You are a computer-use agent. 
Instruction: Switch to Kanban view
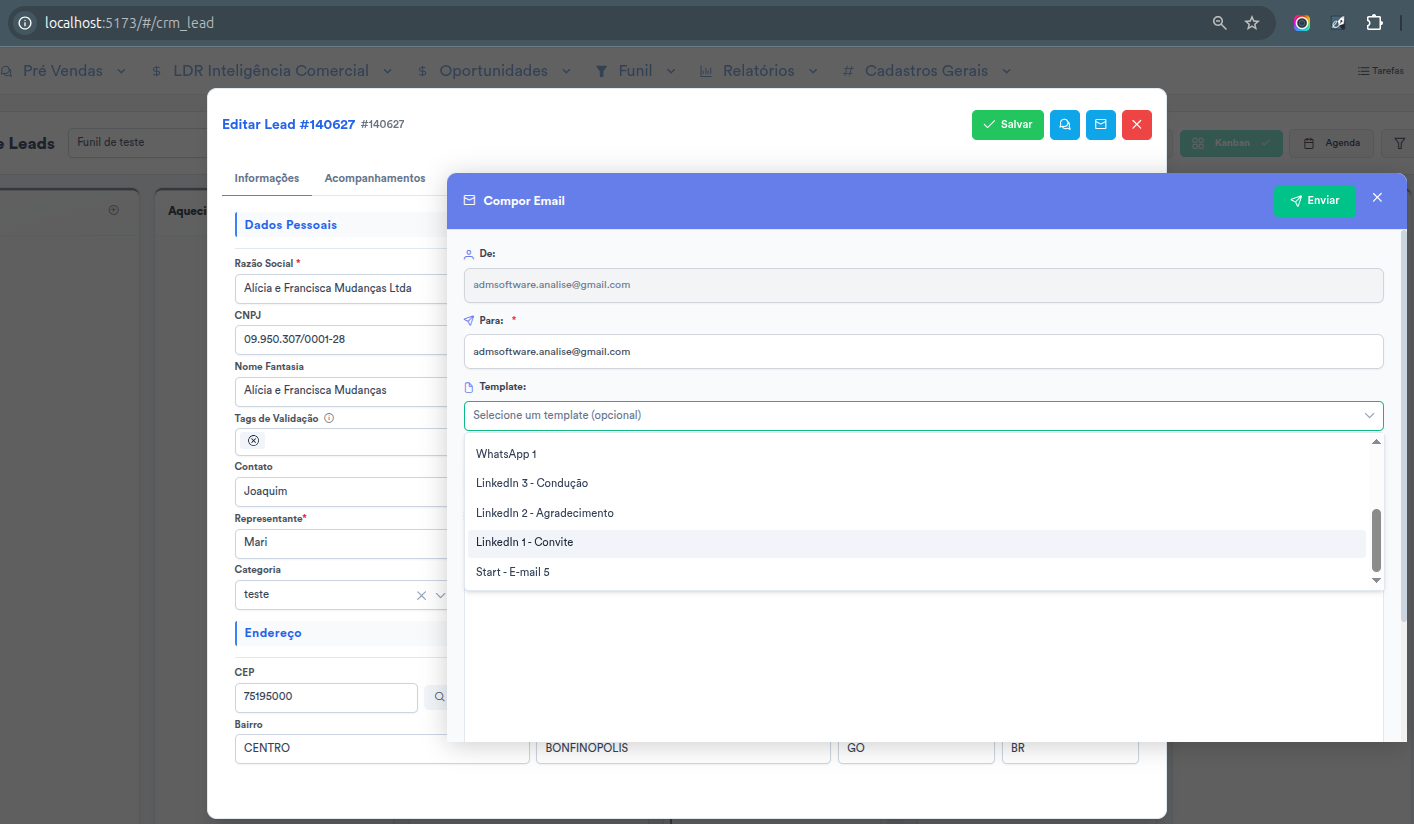point(1231,143)
